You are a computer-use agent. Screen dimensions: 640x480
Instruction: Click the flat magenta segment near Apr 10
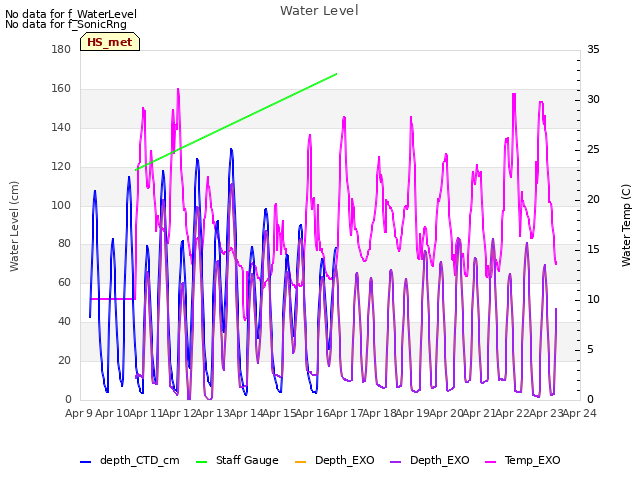[112, 299]
